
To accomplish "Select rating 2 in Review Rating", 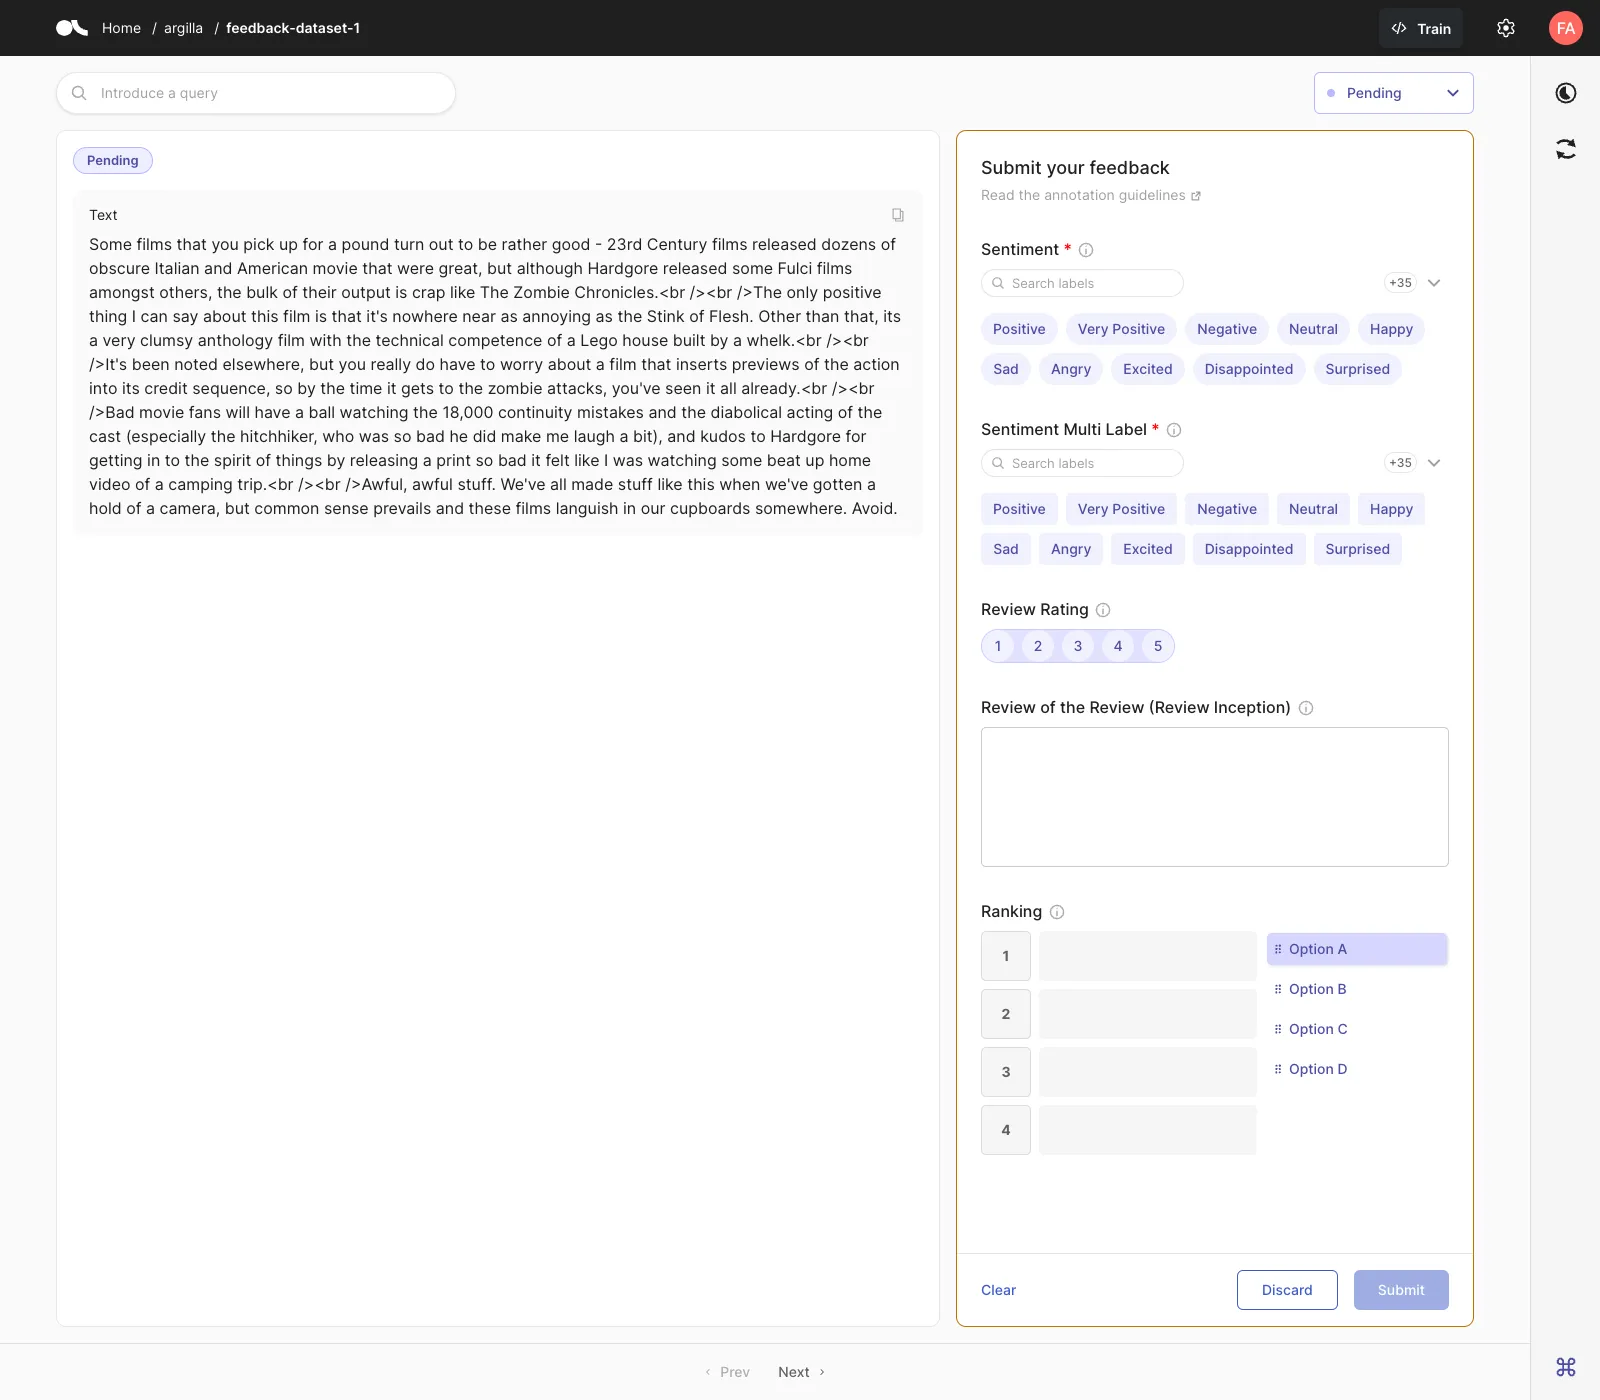I will tap(1038, 646).
